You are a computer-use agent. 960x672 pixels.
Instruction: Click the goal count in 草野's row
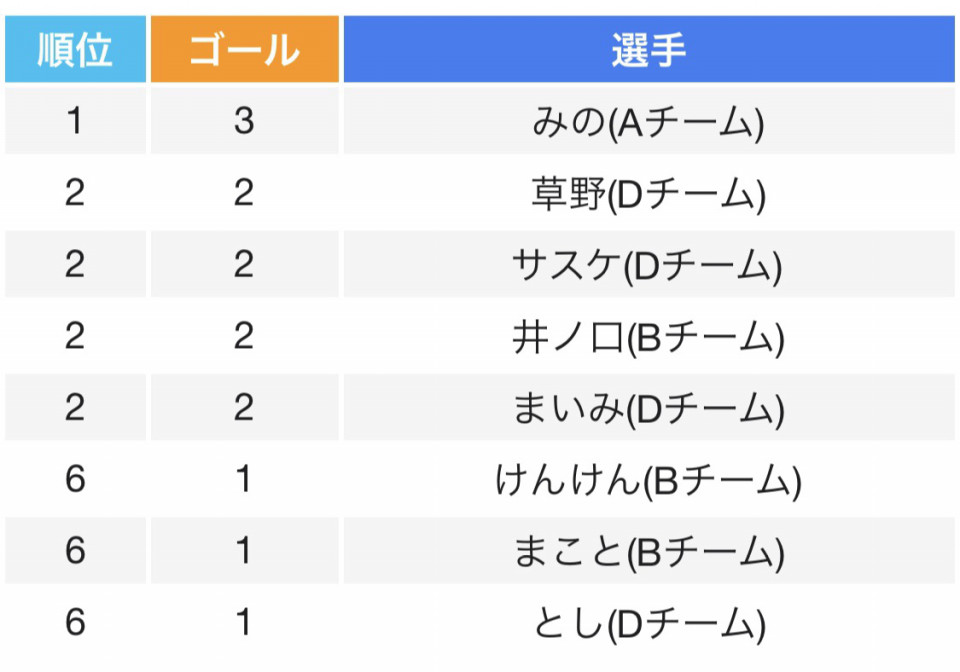coord(244,194)
